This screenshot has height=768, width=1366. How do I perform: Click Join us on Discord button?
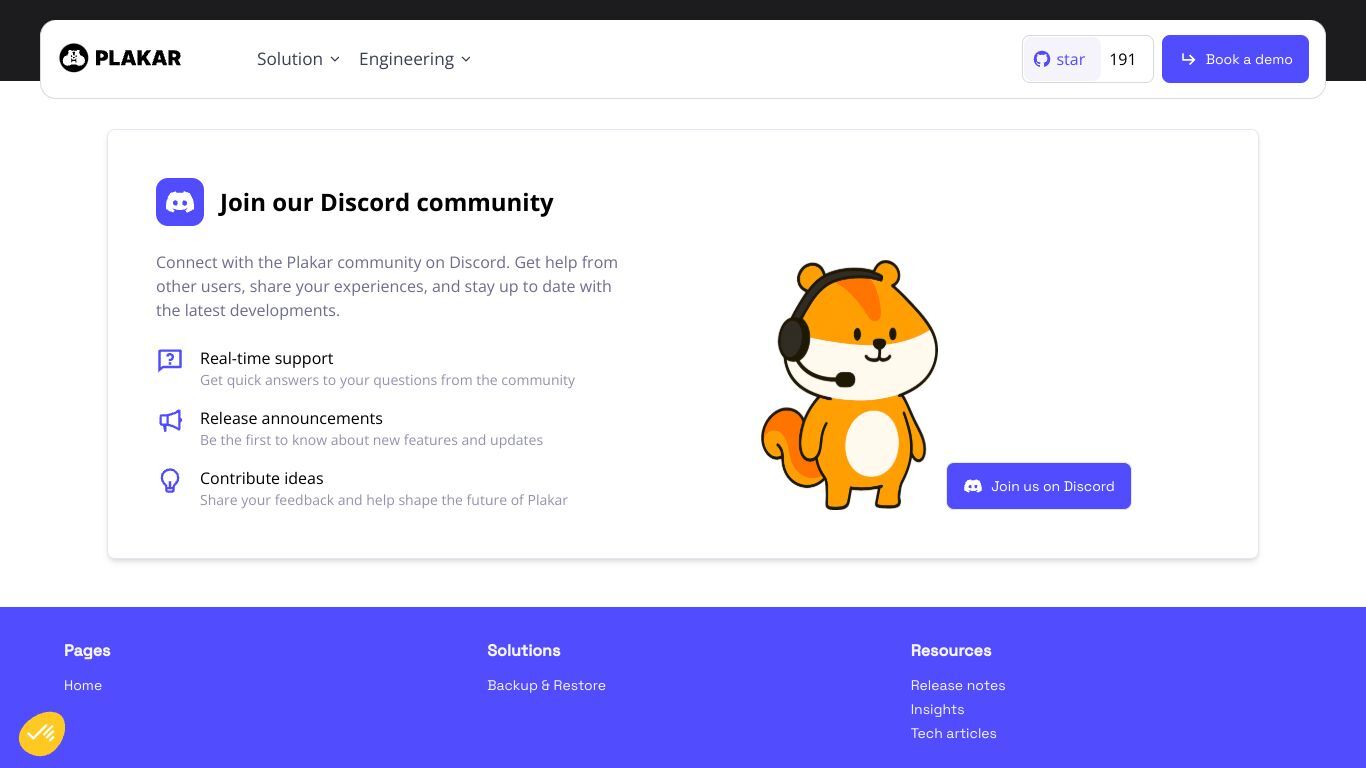(1039, 486)
